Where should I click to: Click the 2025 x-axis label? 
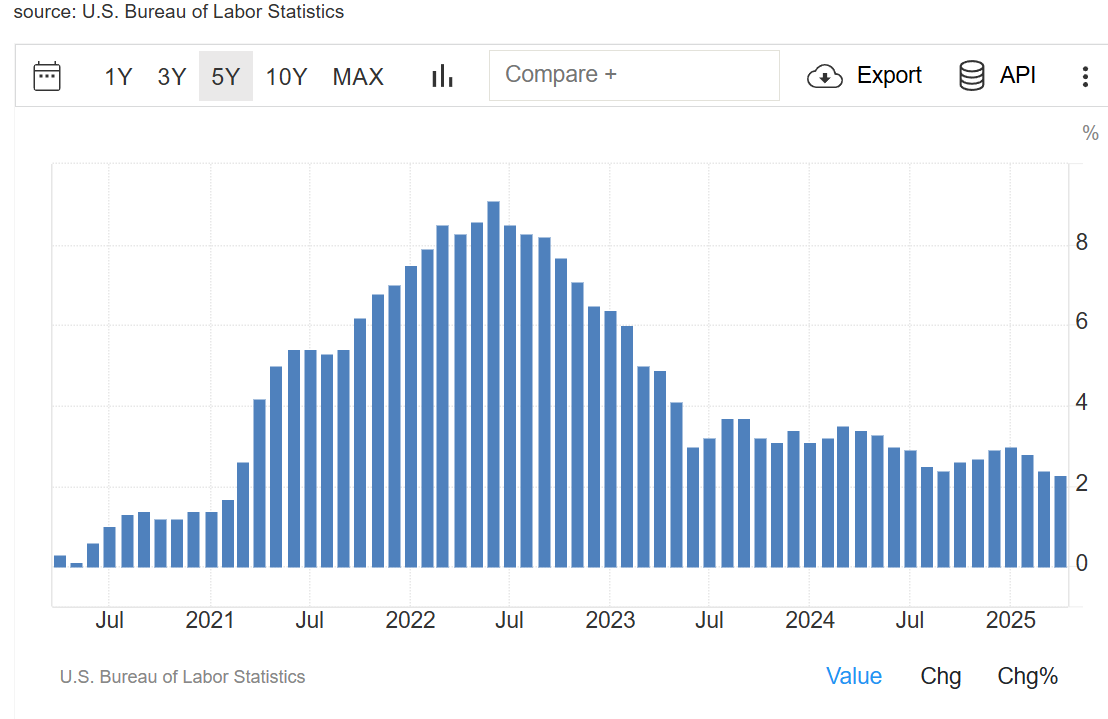click(x=1010, y=620)
